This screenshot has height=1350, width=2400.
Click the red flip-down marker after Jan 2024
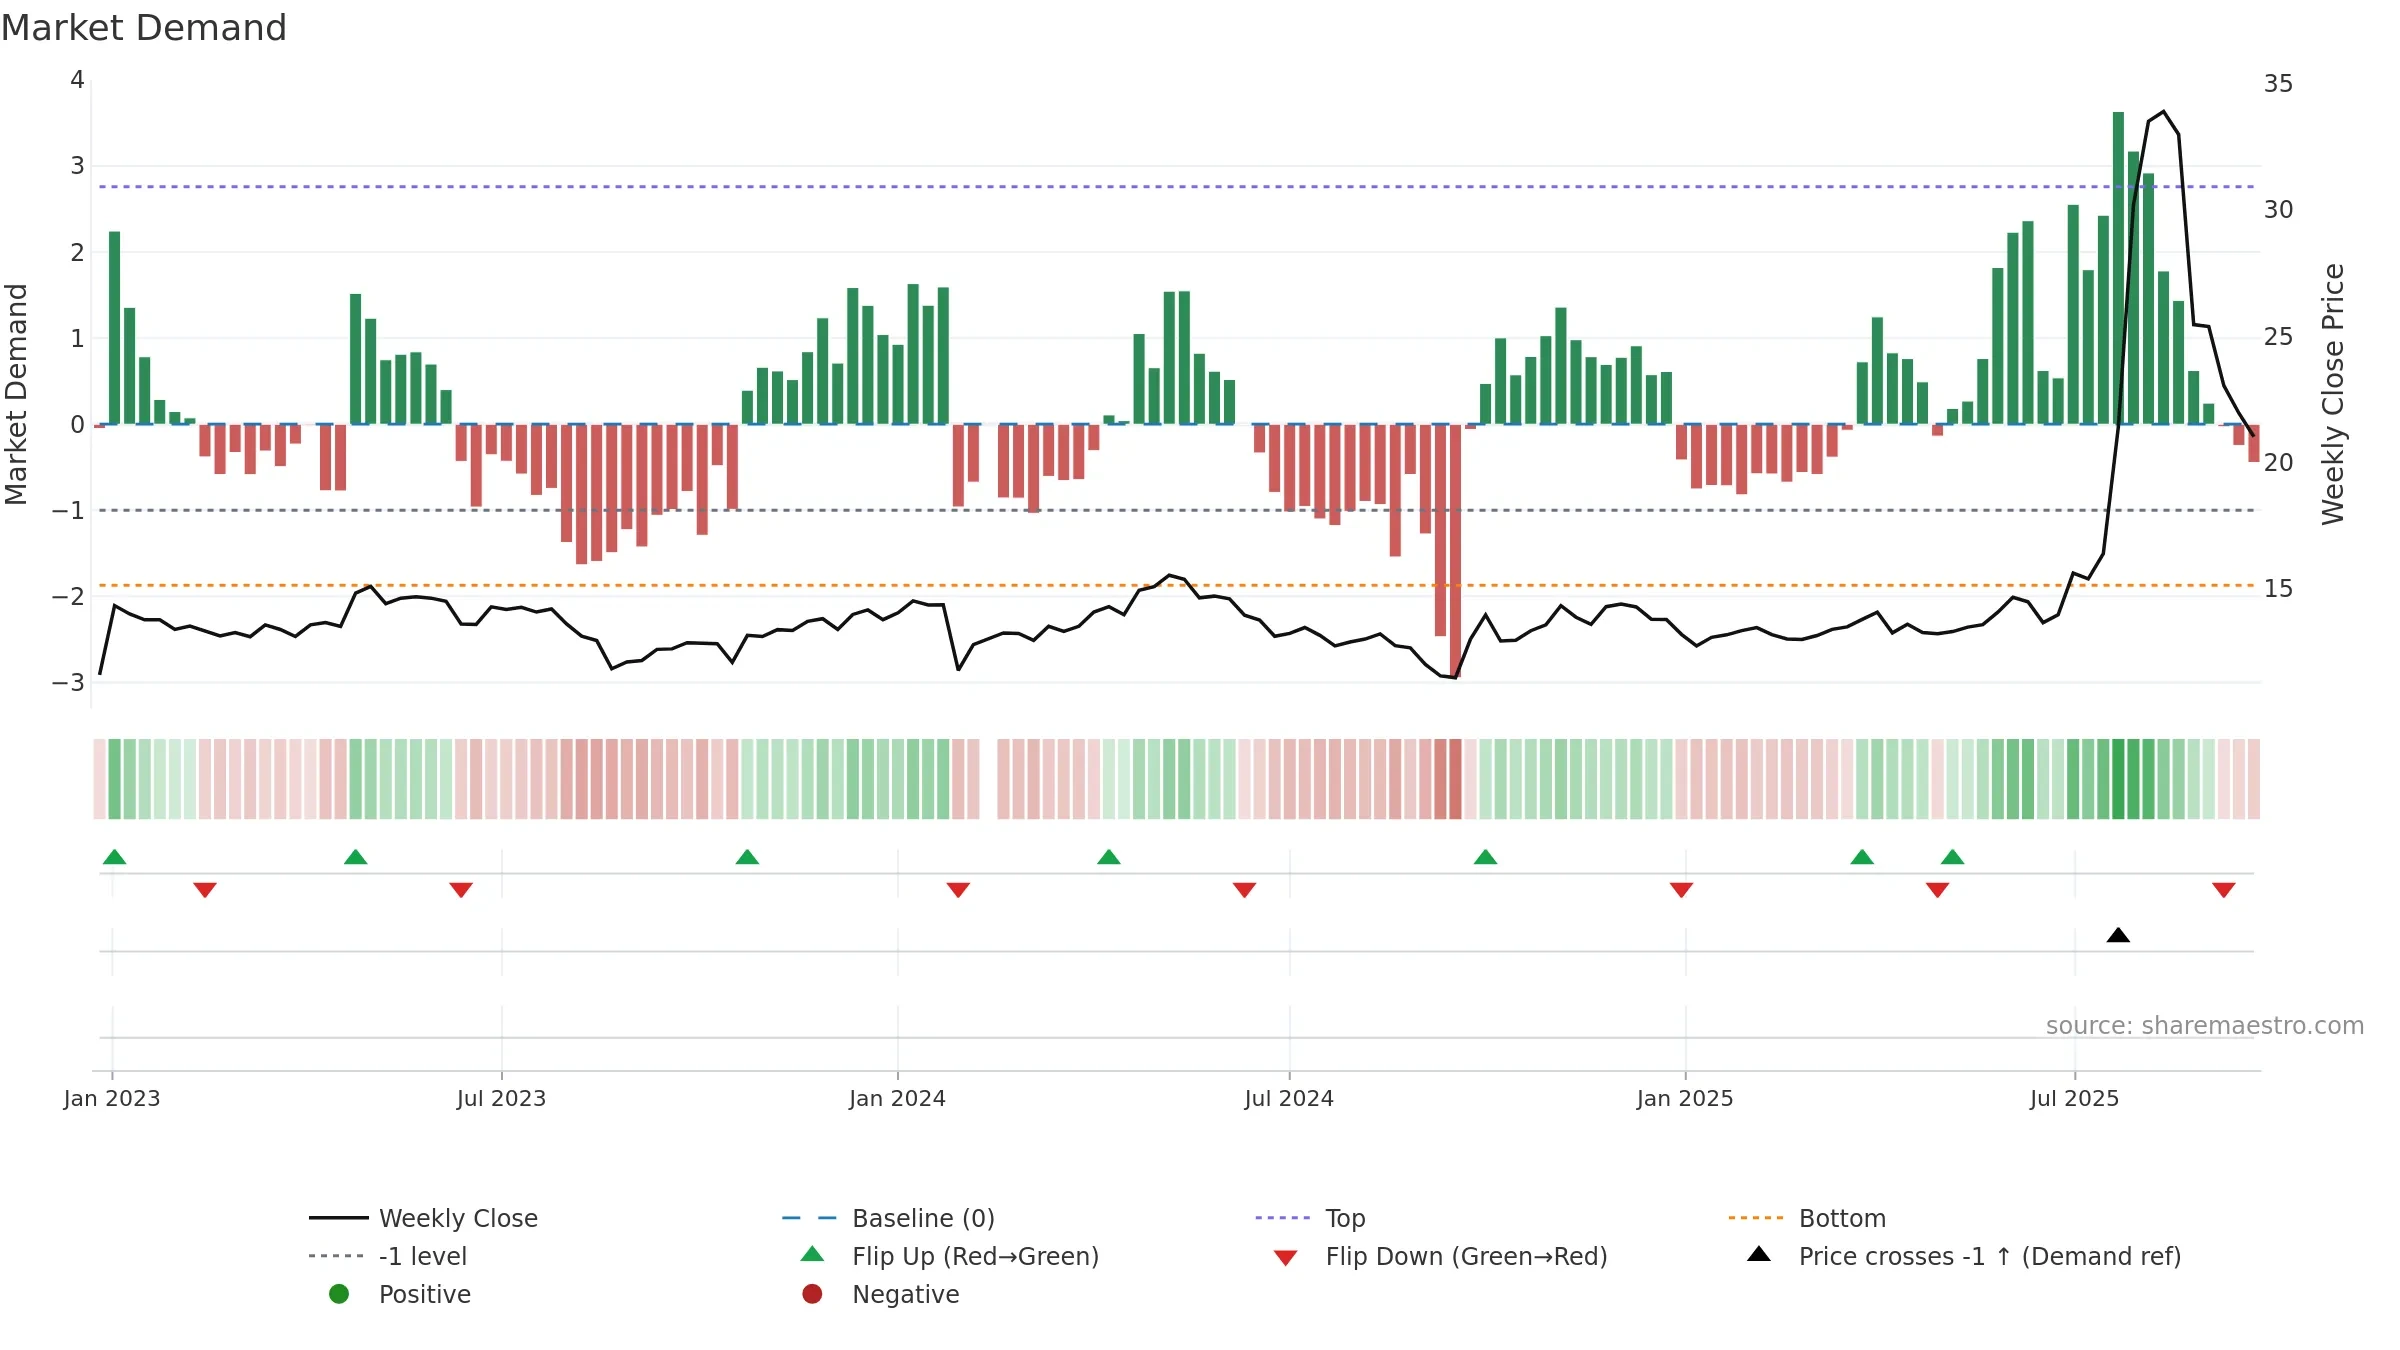(x=958, y=890)
